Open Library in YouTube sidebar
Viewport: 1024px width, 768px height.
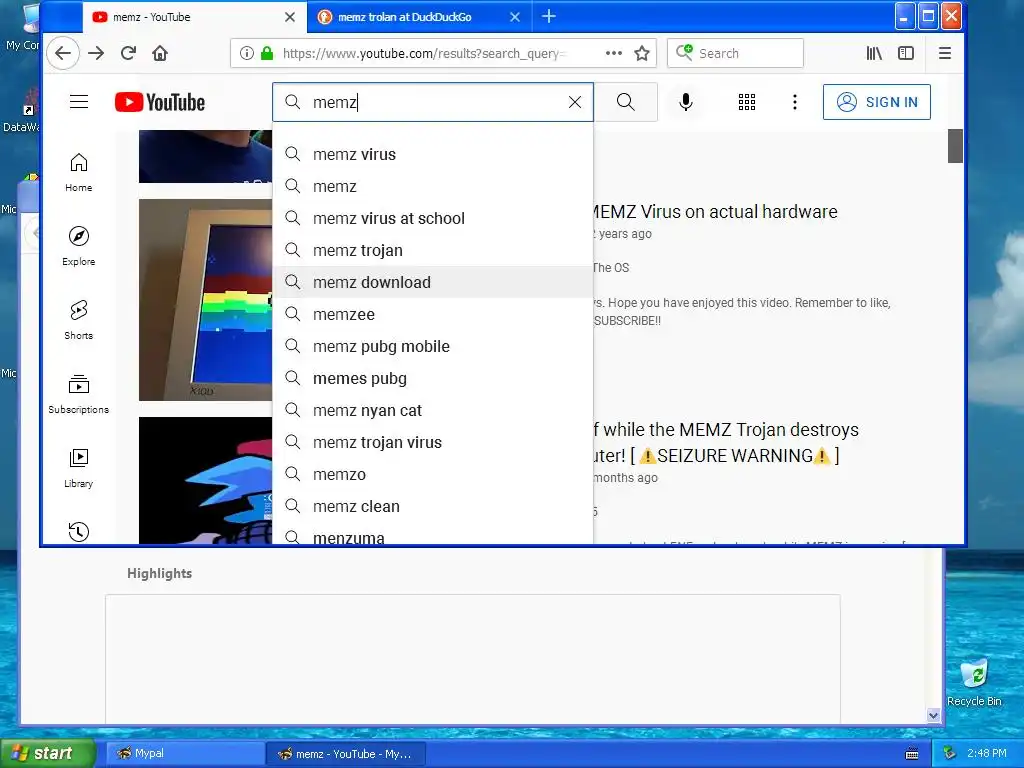[x=78, y=468]
